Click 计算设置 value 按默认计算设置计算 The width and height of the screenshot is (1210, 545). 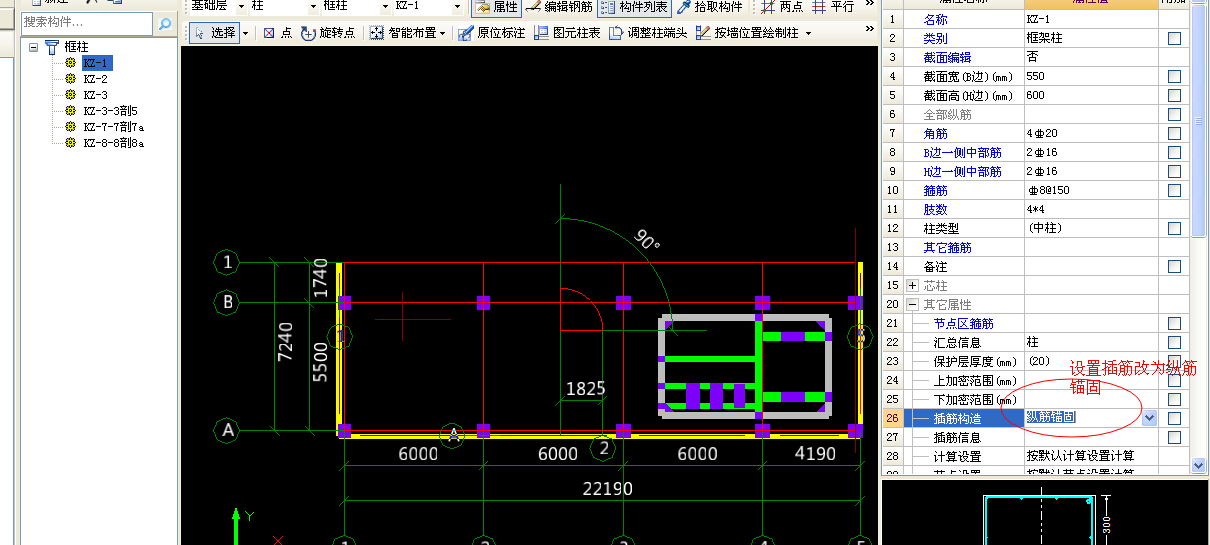pos(1091,456)
